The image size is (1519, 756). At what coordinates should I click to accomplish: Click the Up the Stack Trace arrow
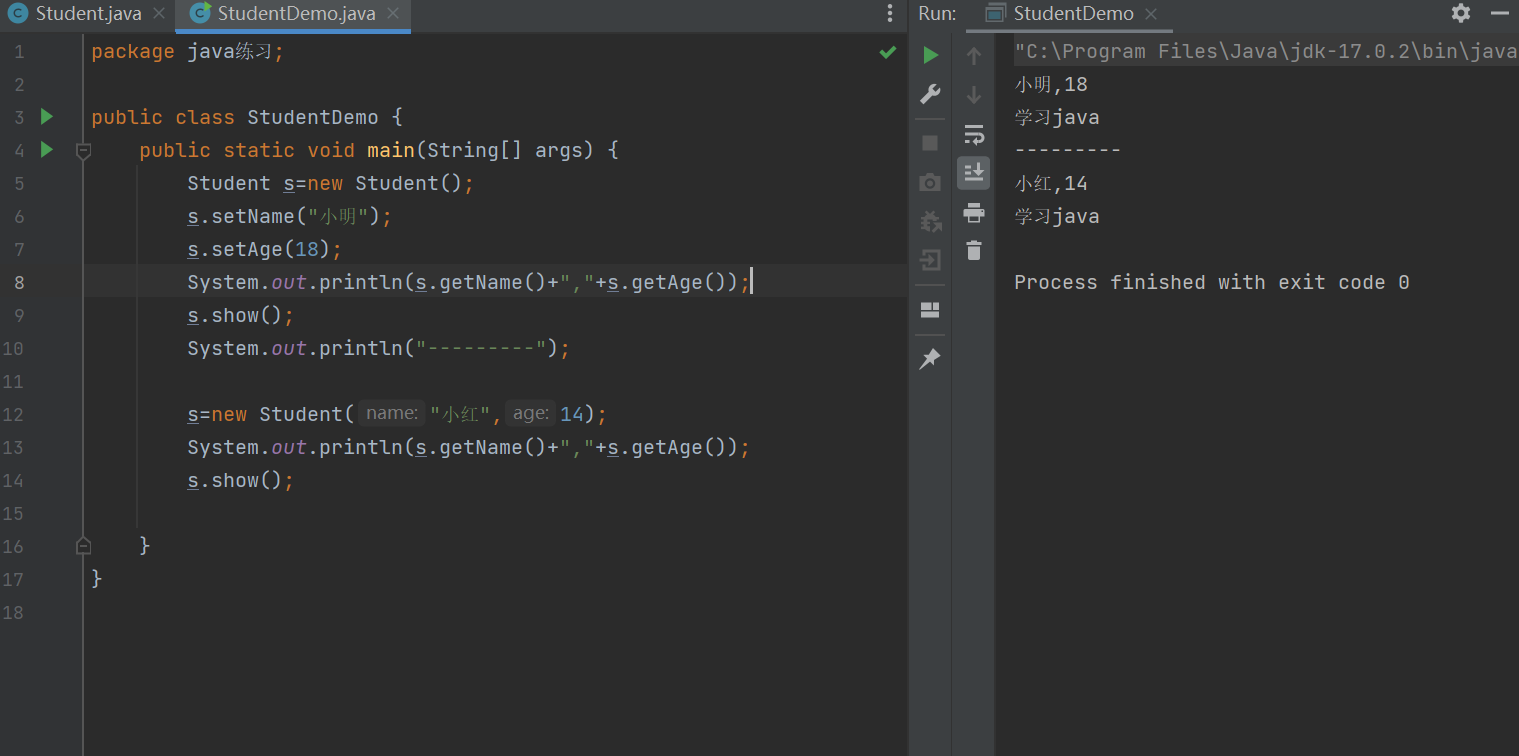[974, 56]
